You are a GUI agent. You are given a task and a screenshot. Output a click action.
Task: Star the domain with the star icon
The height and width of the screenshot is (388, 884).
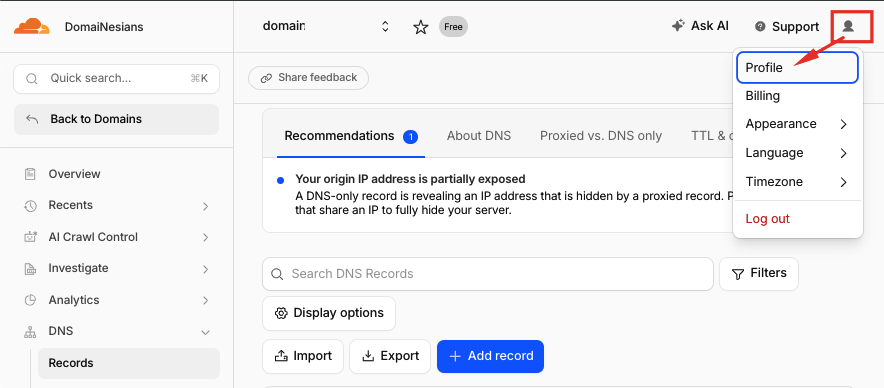point(421,27)
